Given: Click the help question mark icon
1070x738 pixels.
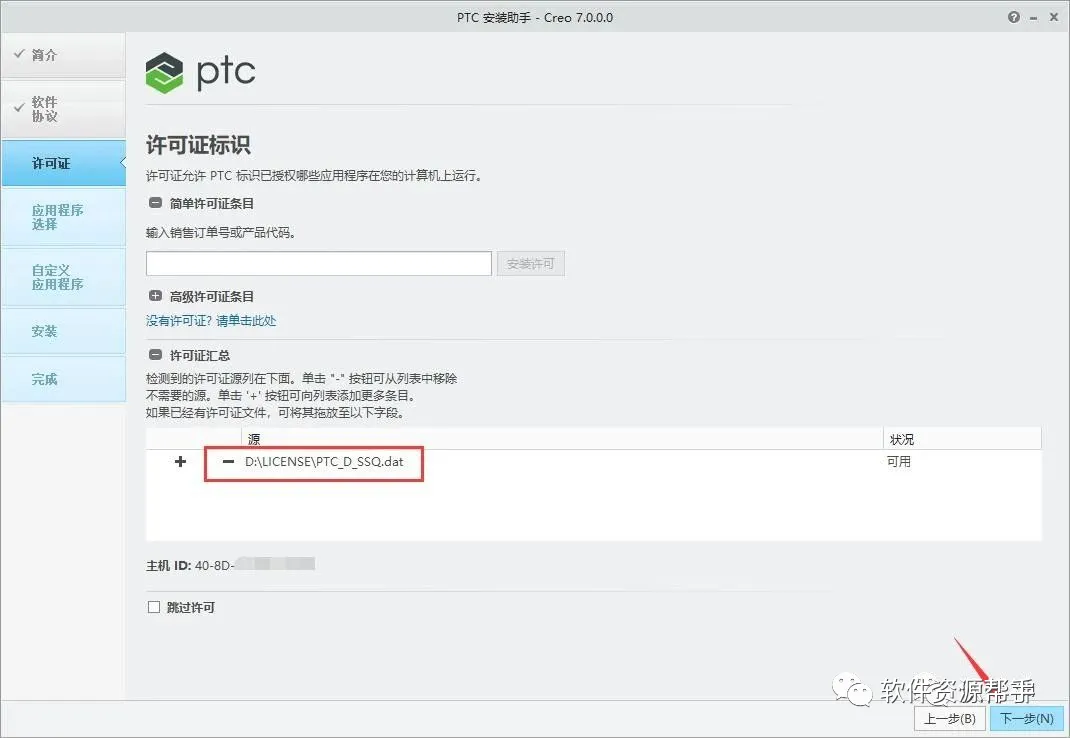Looking at the screenshot, I should pyautogui.click(x=1013, y=18).
